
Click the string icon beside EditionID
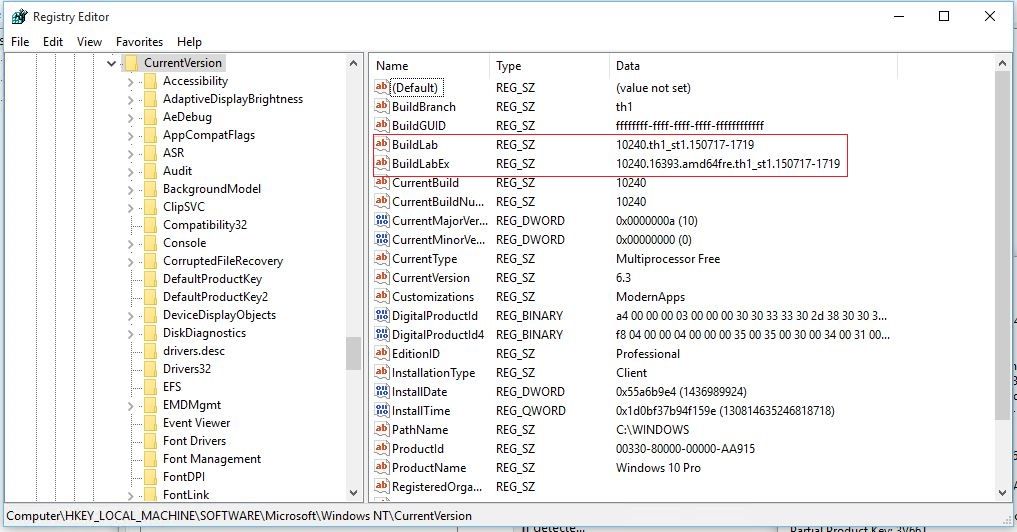[x=382, y=353]
